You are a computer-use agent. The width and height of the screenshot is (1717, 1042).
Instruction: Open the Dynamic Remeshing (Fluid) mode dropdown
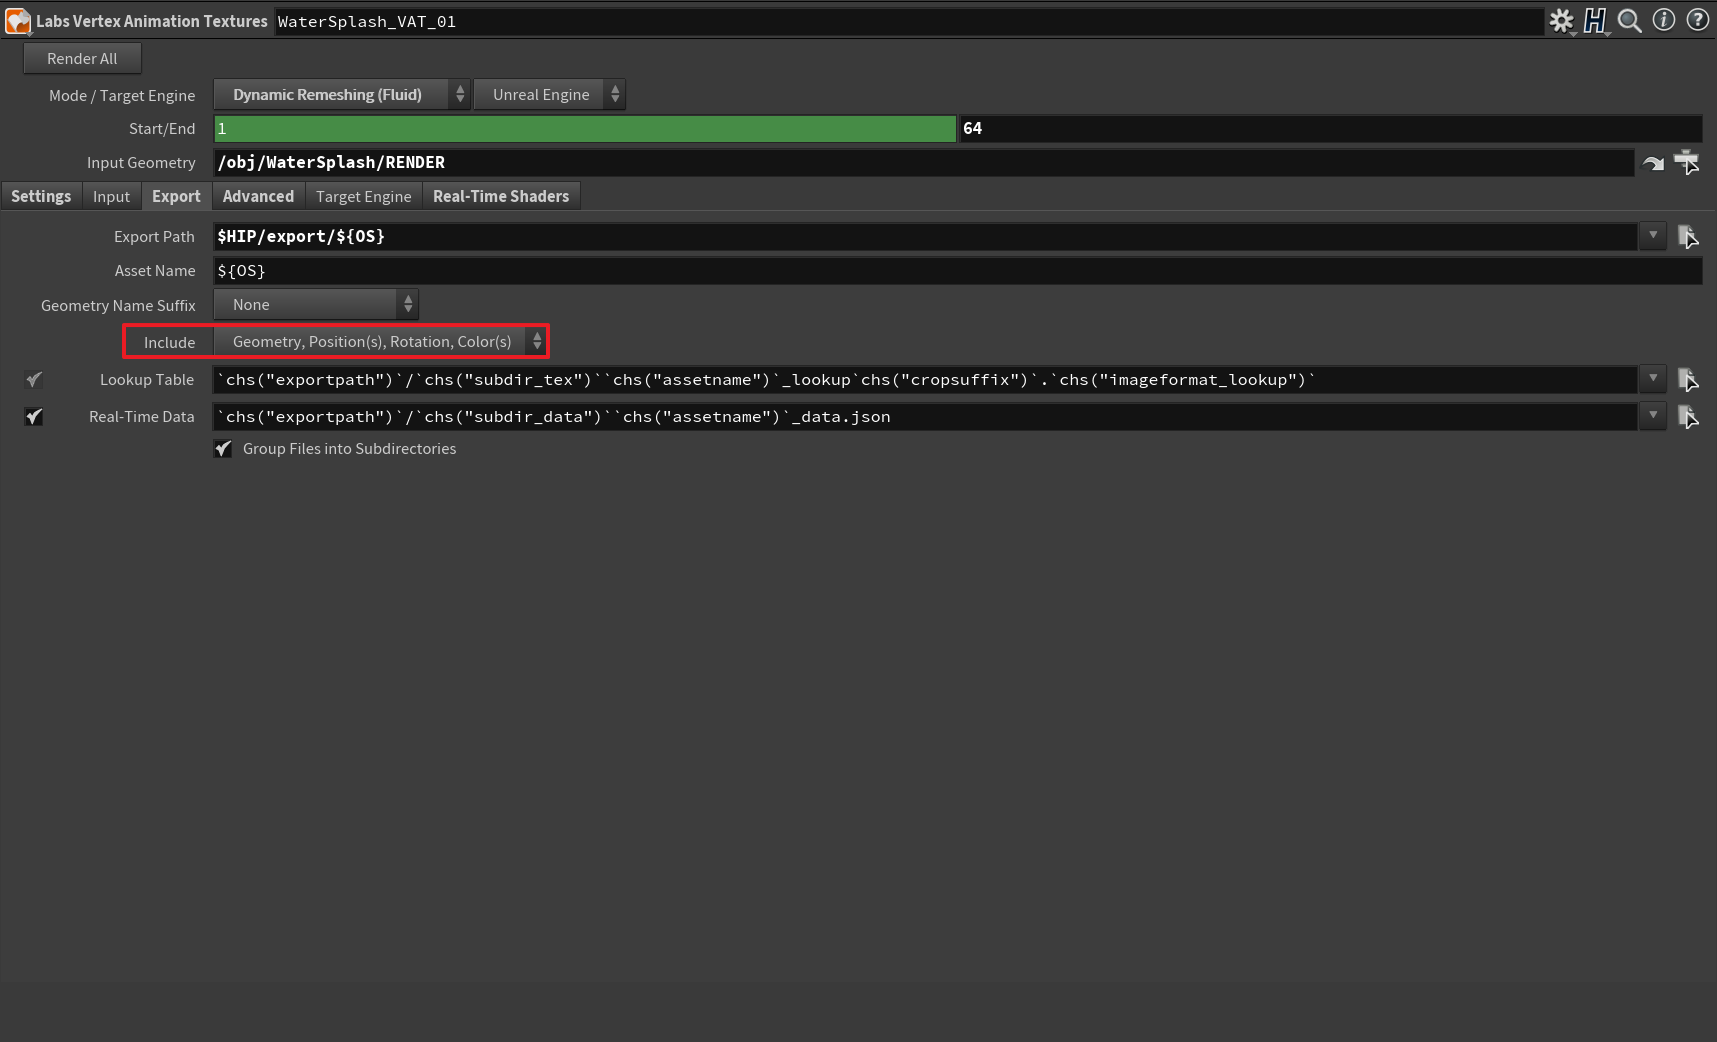coord(341,95)
